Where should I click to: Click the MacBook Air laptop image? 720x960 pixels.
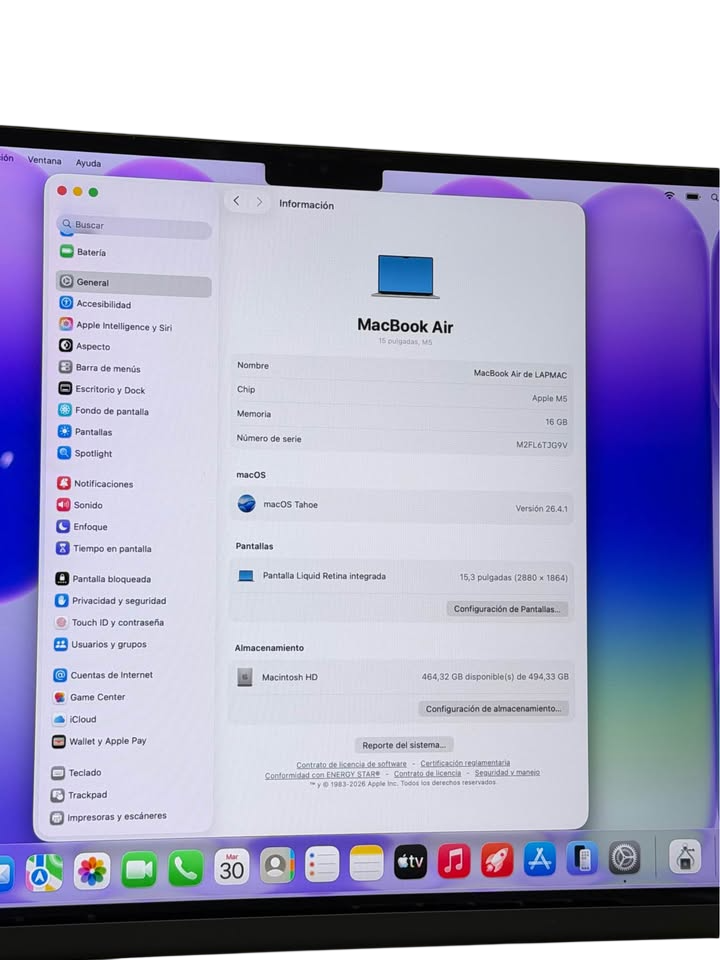pos(405,276)
